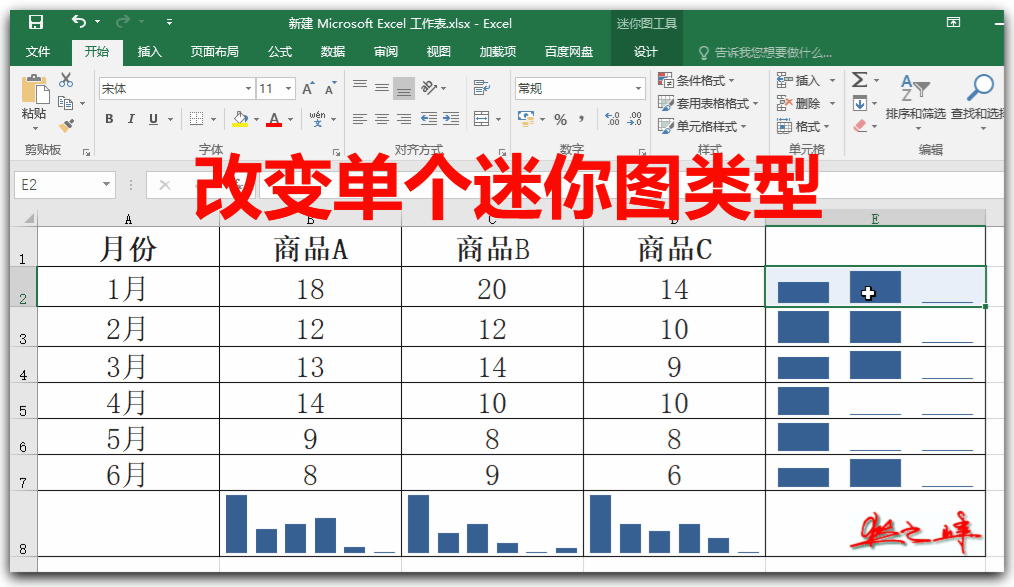Switch to the 设计 sparkline design tab
Screen dimensions: 1014x587
pos(645,52)
